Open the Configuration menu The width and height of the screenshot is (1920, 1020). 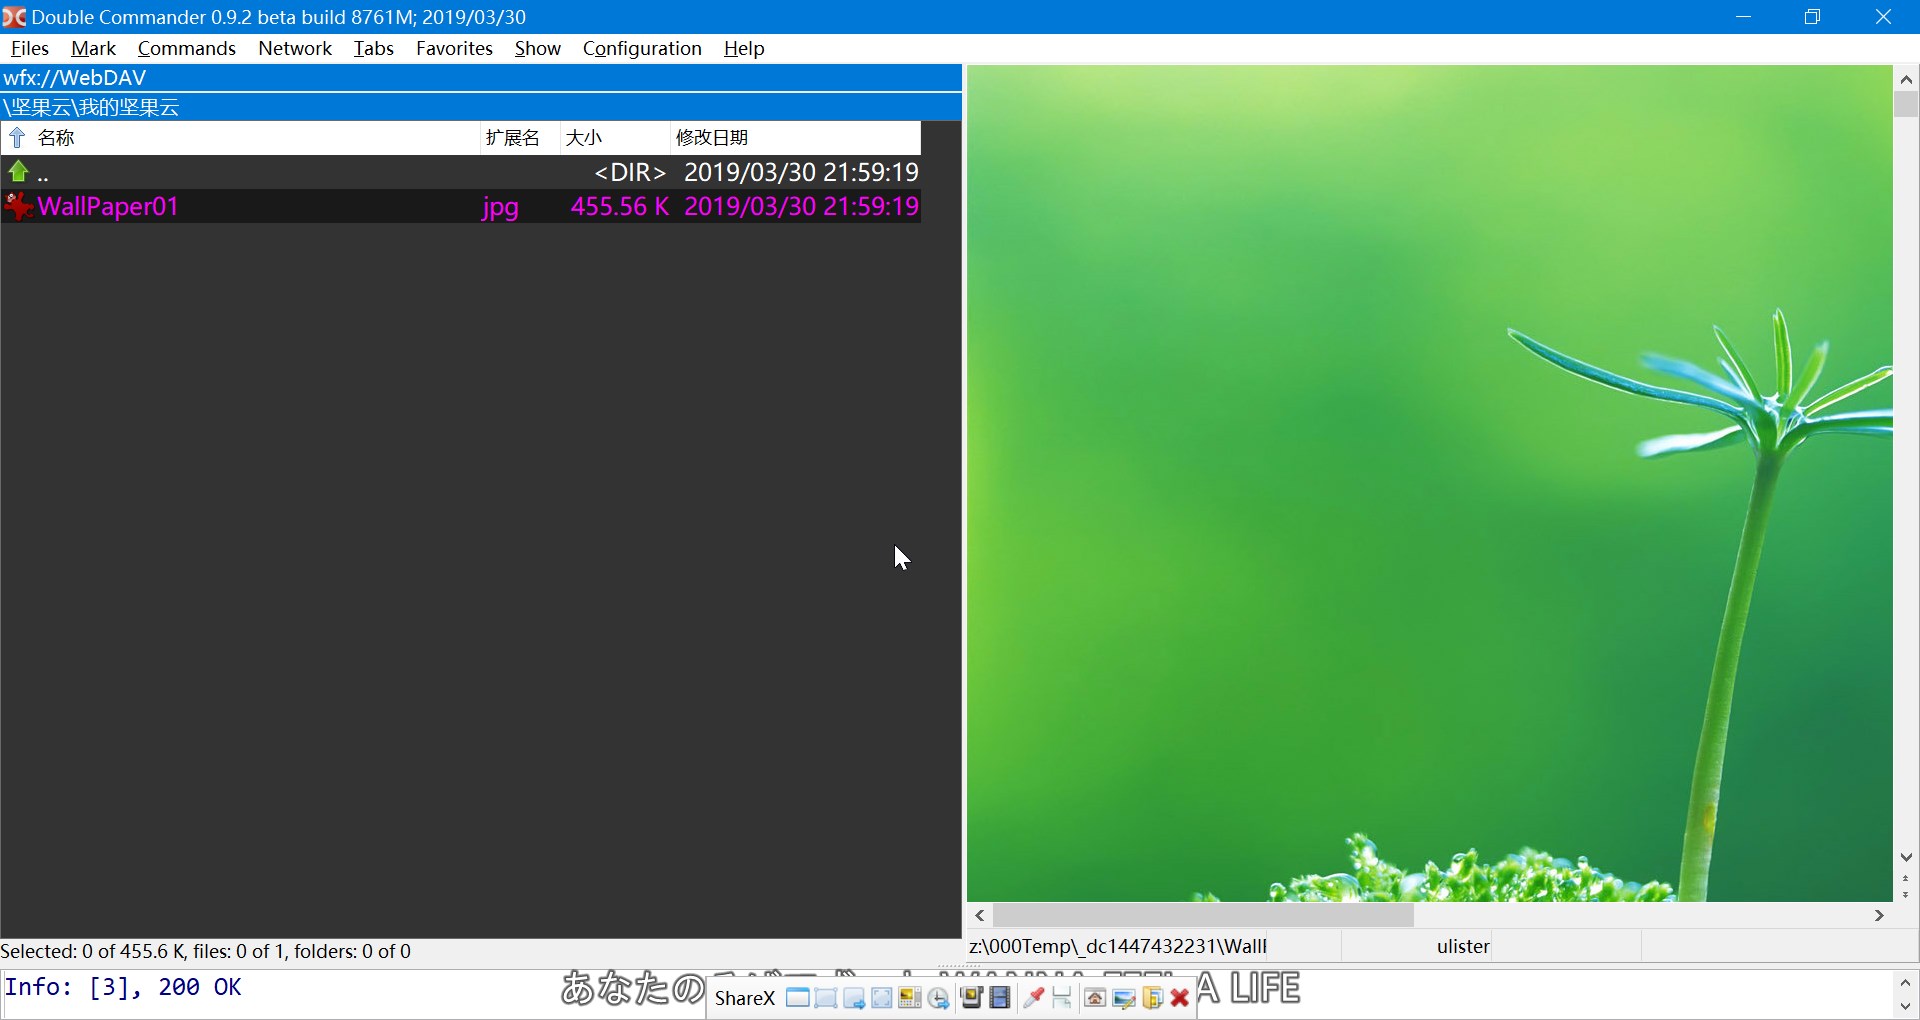[642, 48]
